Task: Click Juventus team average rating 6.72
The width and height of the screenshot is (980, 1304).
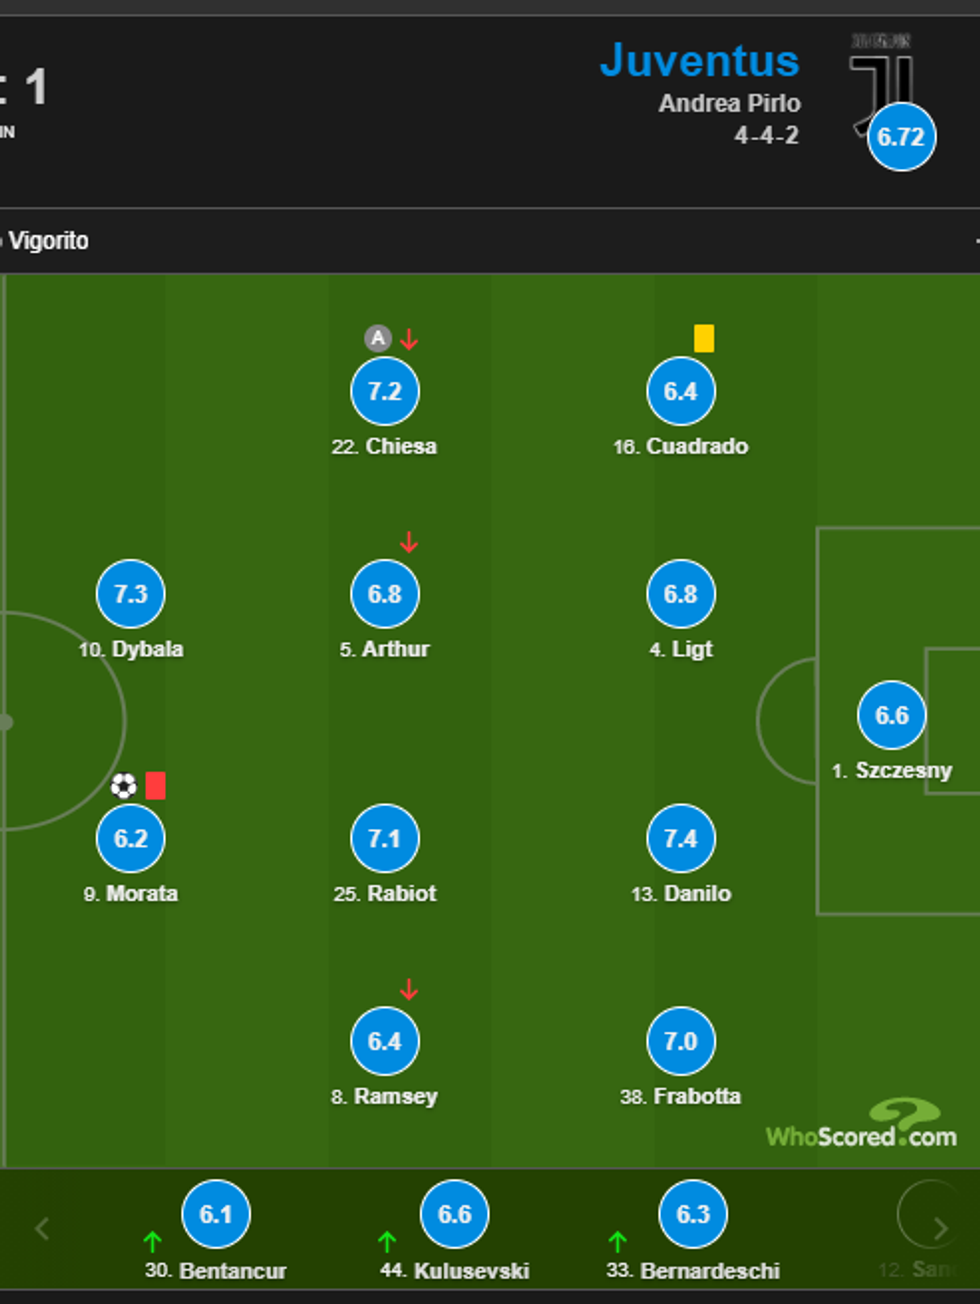Action: (x=901, y=137)
